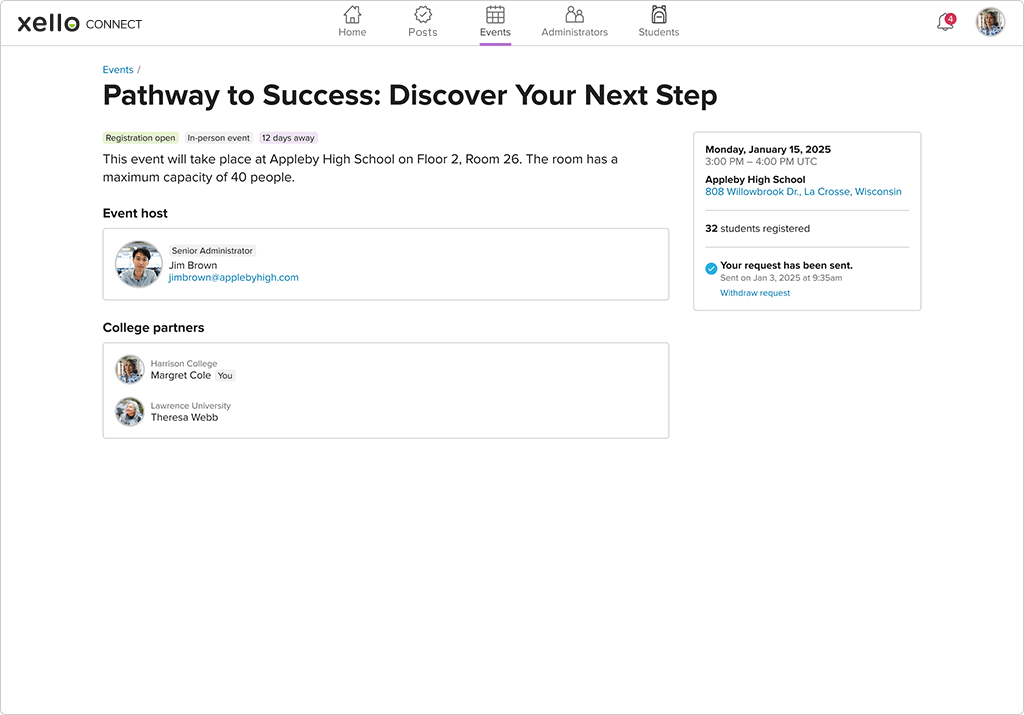Open the 808 Willowbrook Dr. address link

tap(803, 192)
